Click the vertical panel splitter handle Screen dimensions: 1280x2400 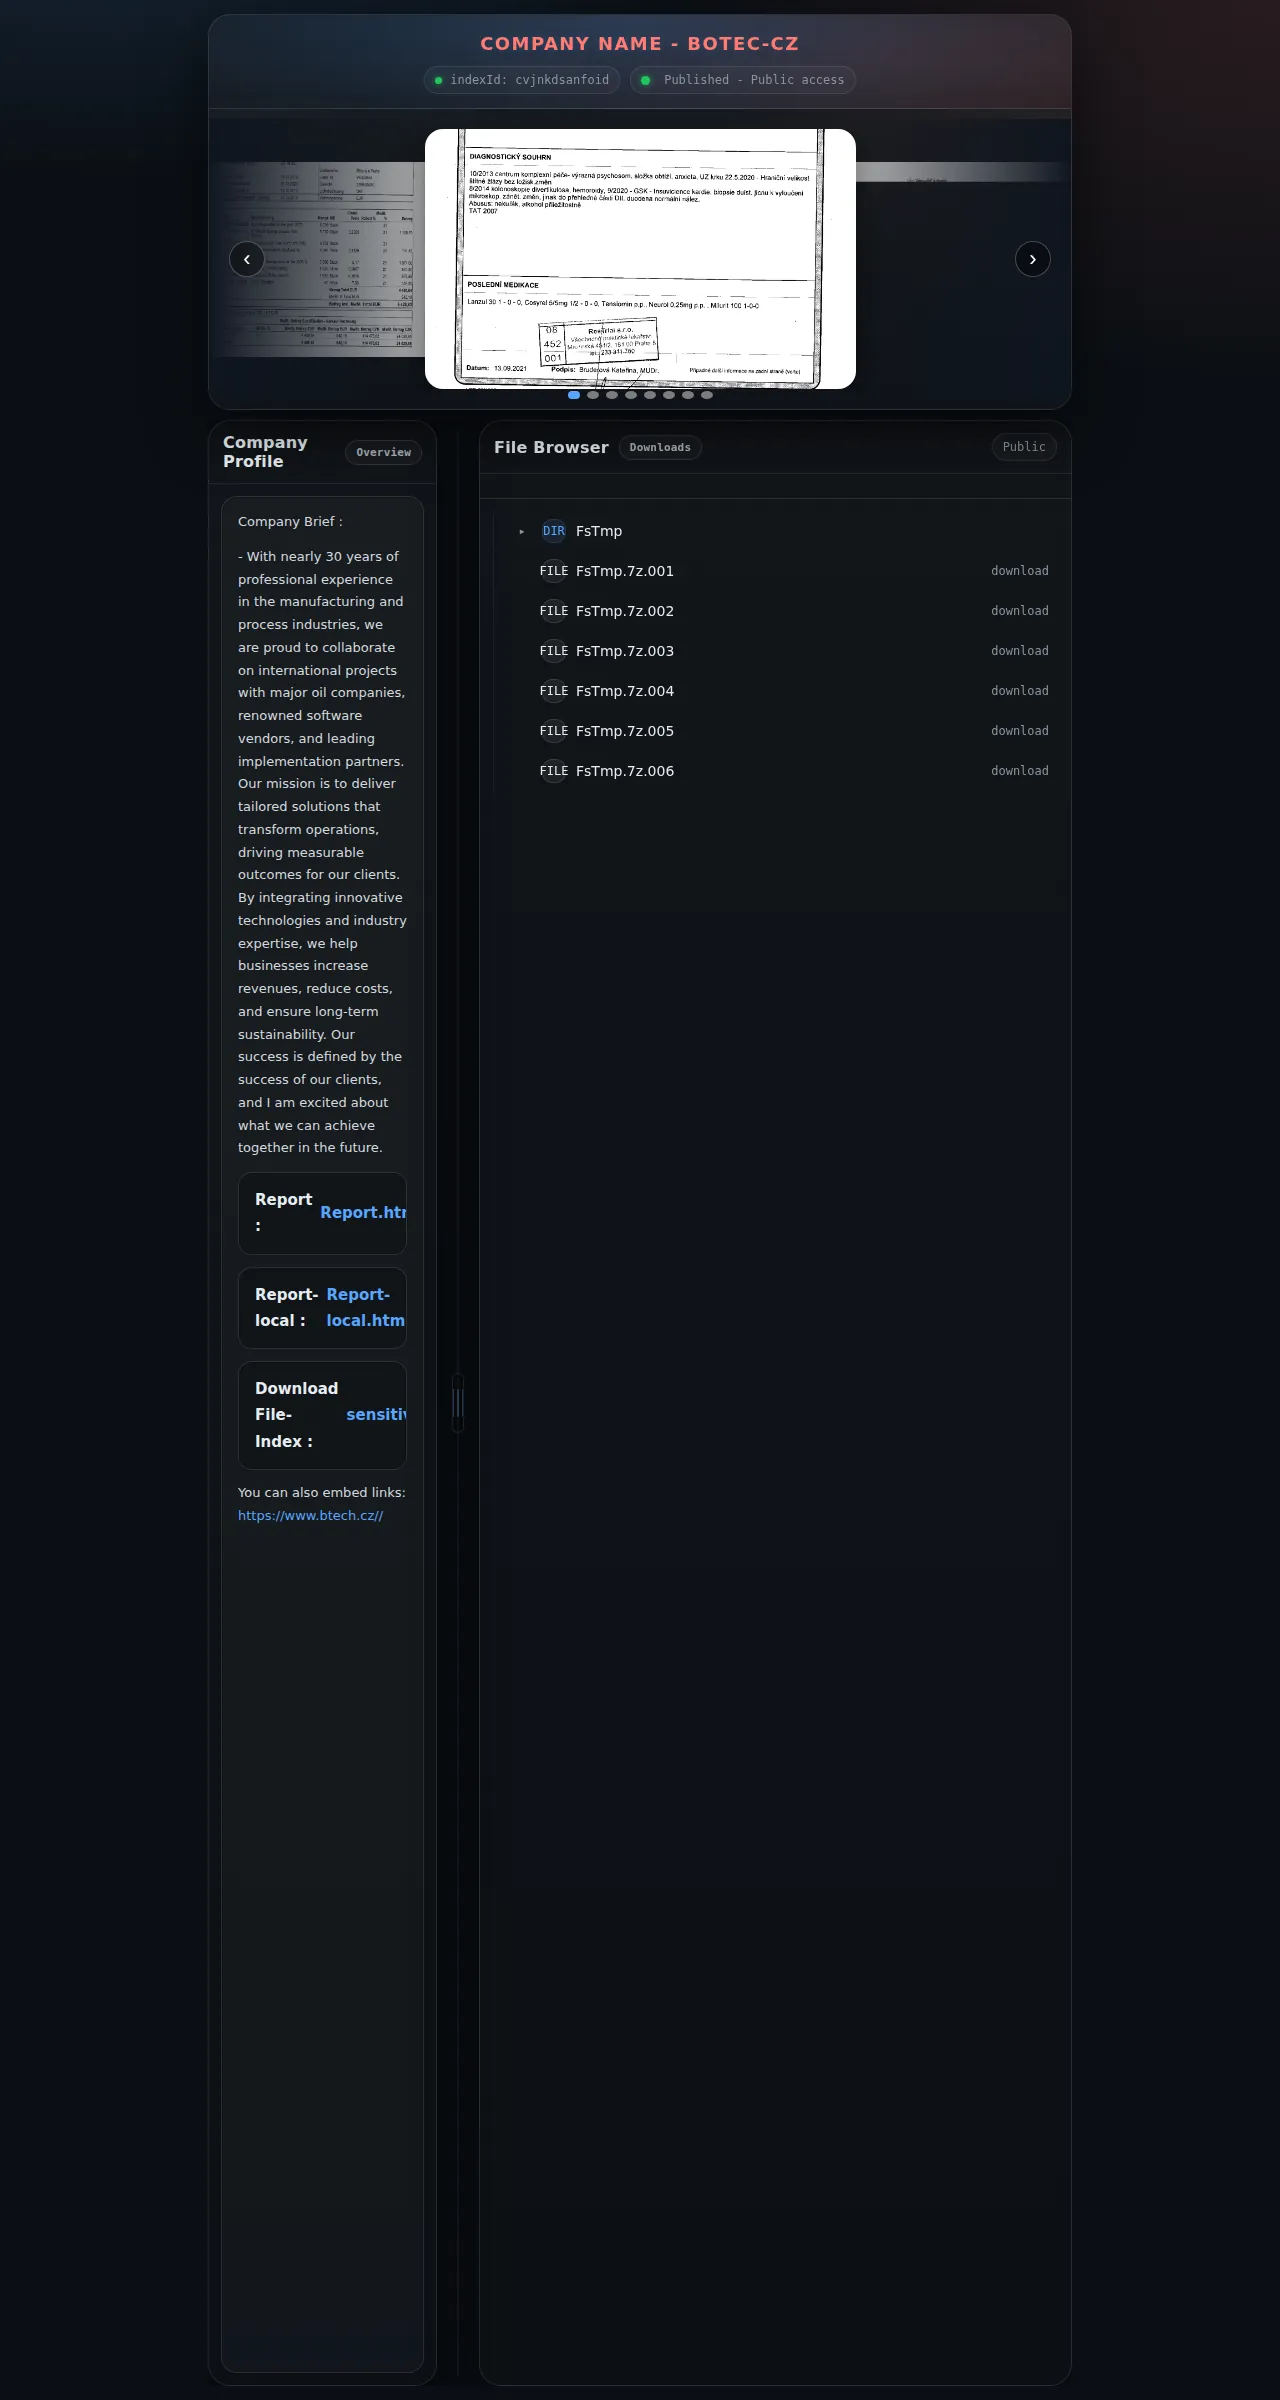tap(458, 1402)
